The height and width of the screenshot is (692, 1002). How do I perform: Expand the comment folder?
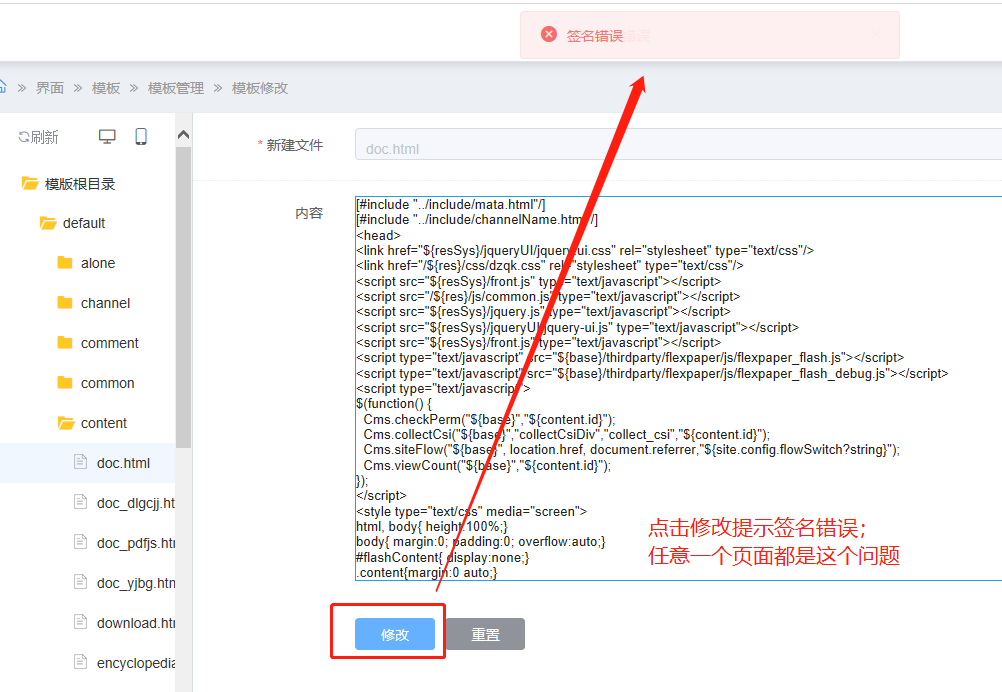[109, 343]
